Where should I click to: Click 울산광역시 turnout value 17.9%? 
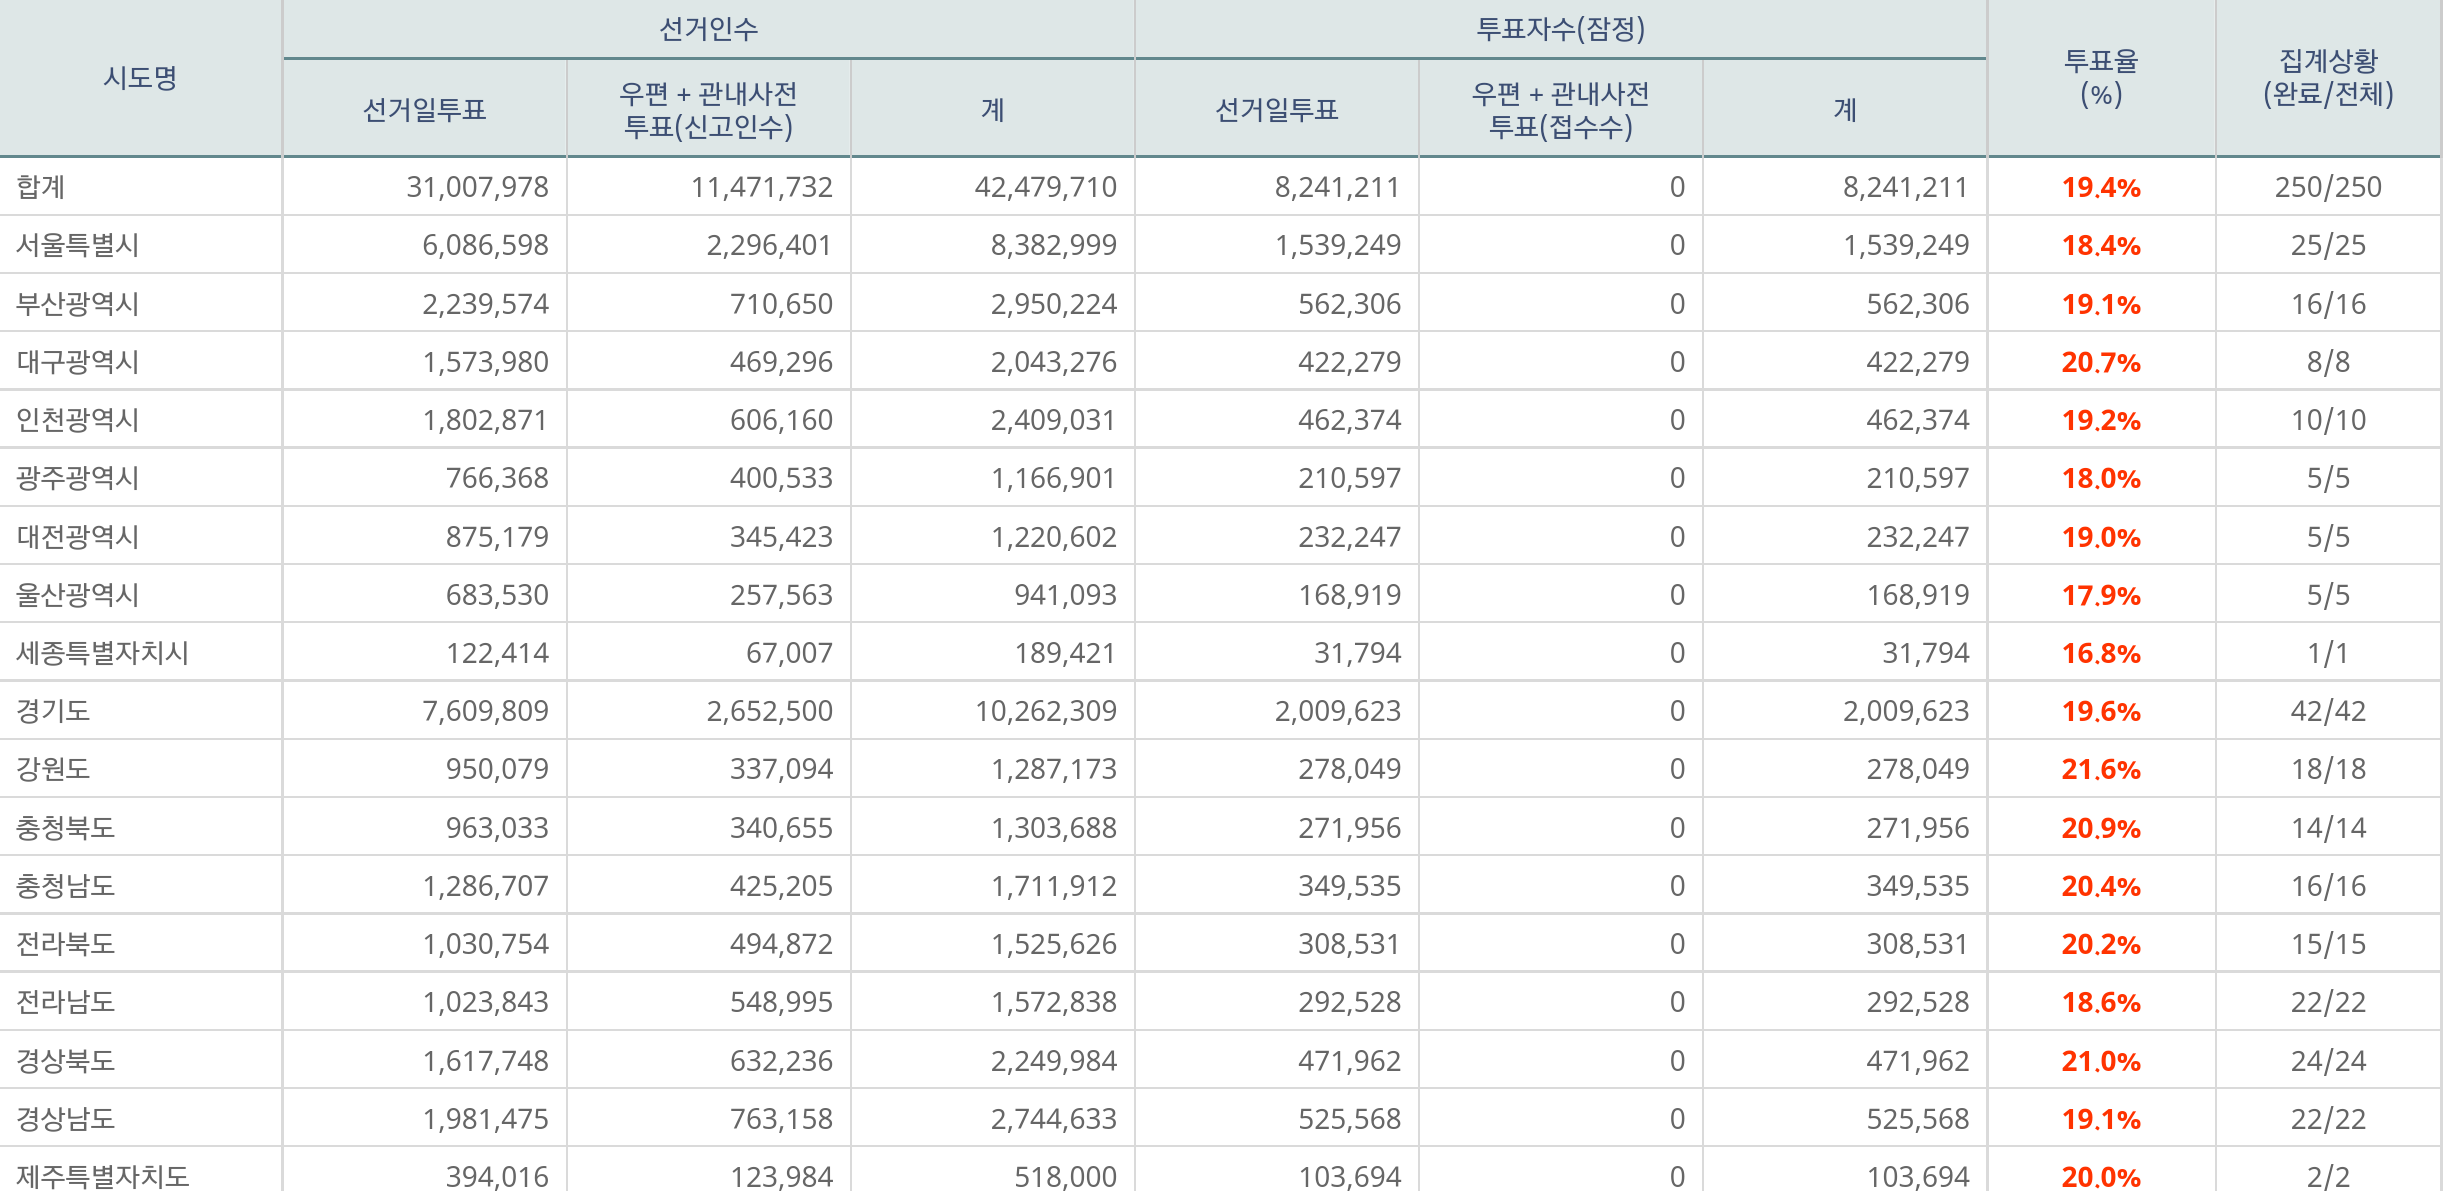click(x=2100, y=595)
